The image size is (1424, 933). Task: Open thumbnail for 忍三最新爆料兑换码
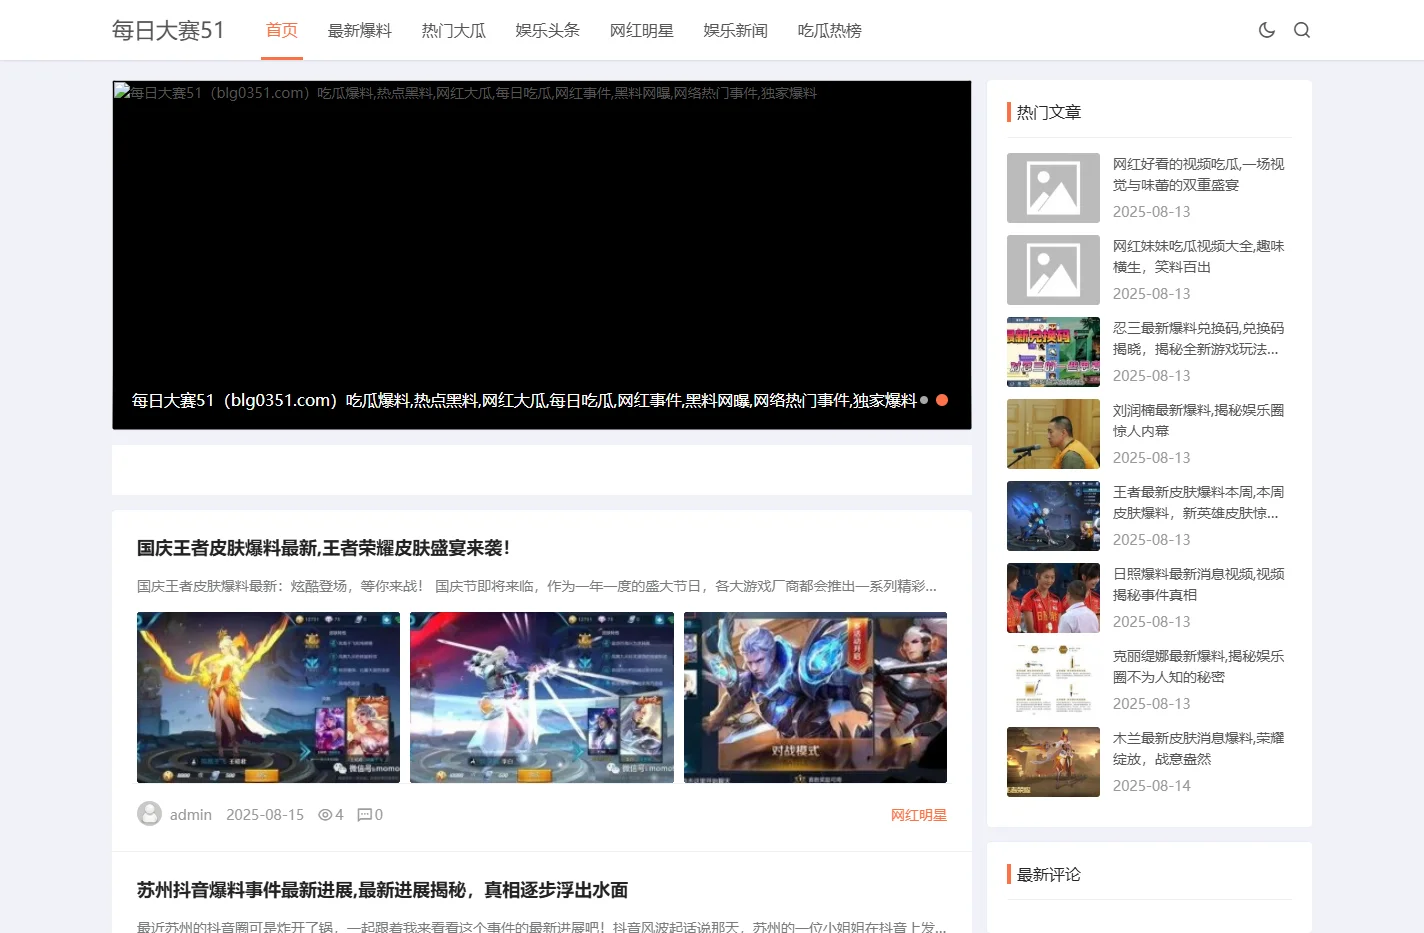[1053, 352]
